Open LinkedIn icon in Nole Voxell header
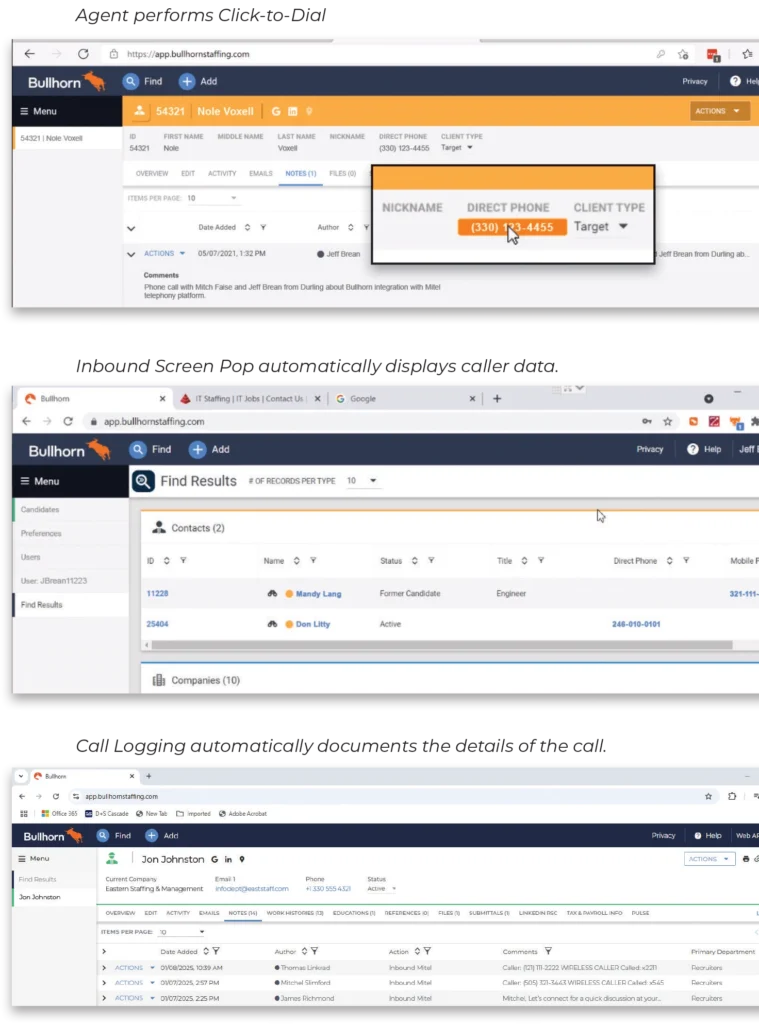Viewport: 759px width, 1024px height. 293,112
